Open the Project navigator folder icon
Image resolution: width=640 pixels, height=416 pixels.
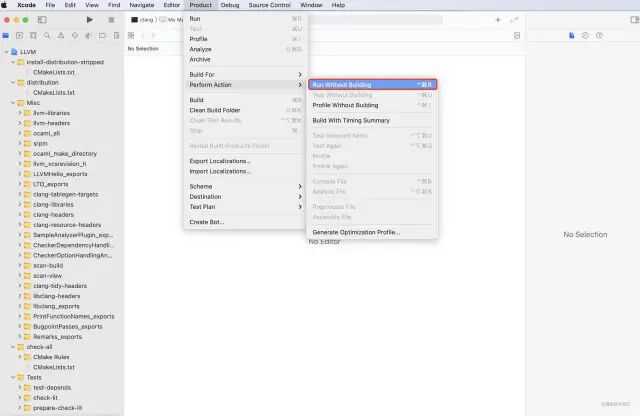[6, 36]
